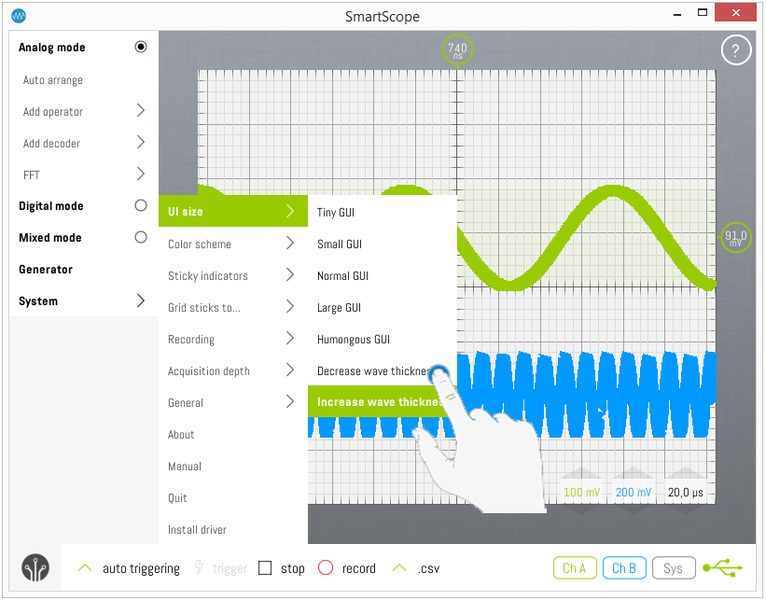Expand the Add operator submenu
The height and width of the screenshot is (600, 766).
pyautogui.click(x=140, y=111)
